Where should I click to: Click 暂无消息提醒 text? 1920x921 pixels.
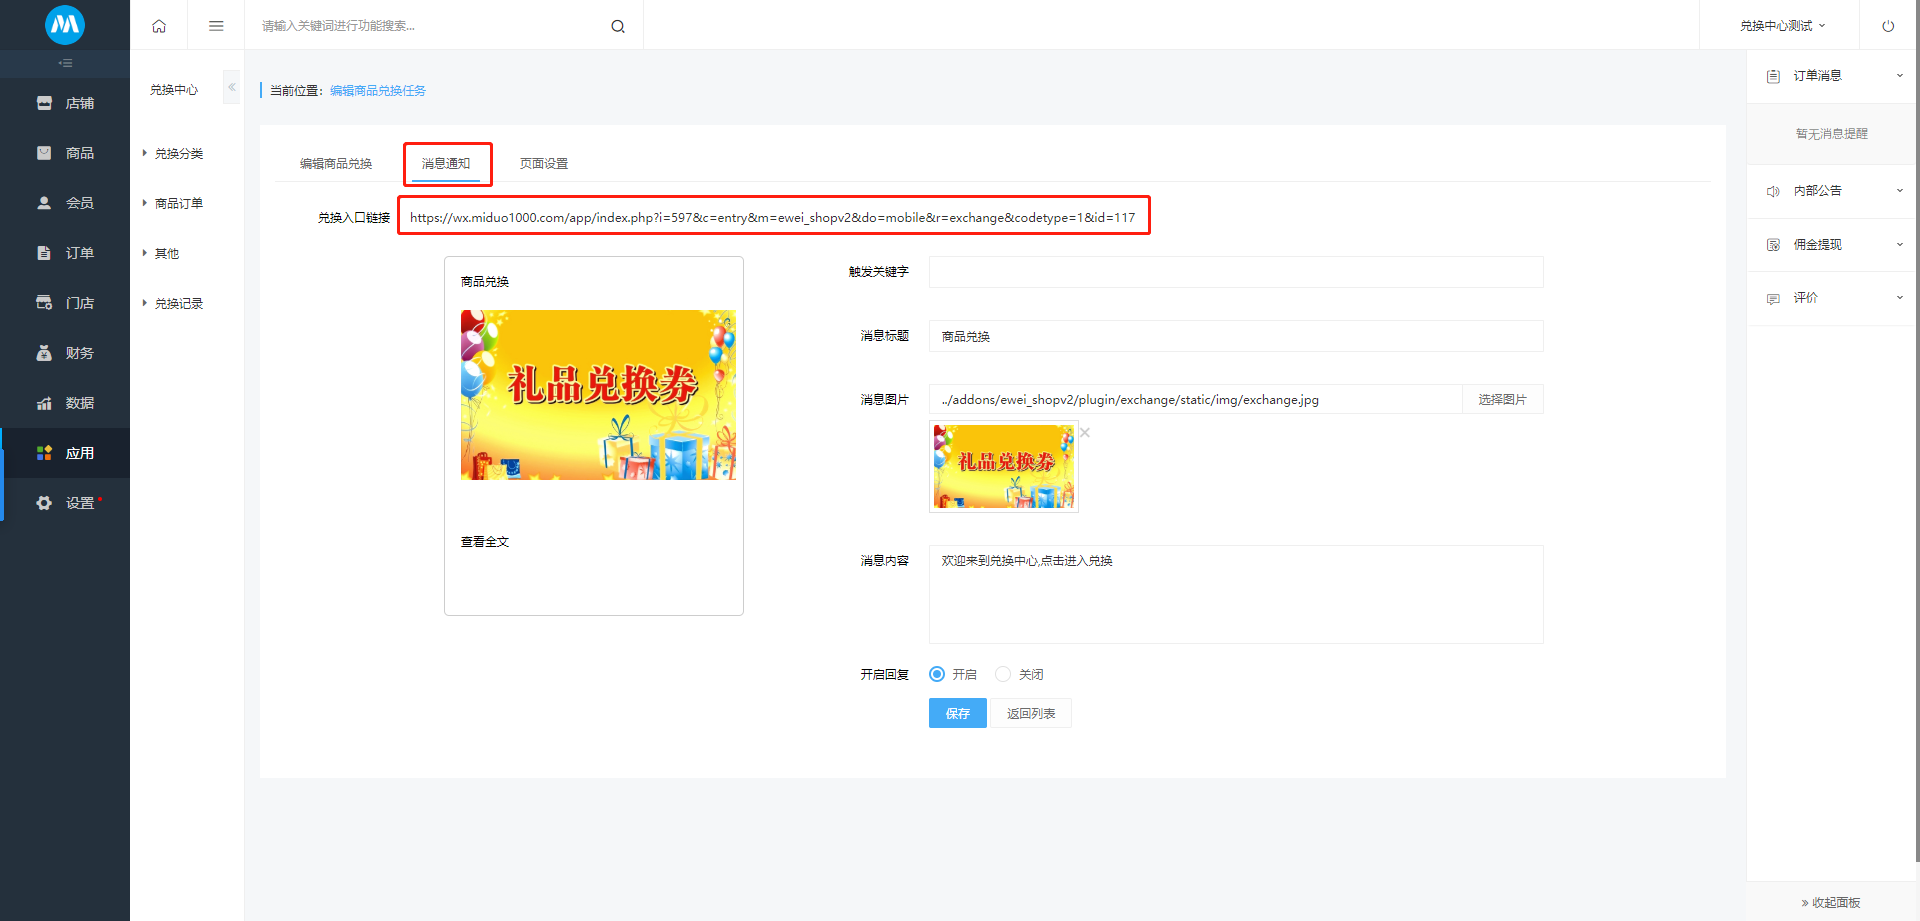pos(1832,133)
